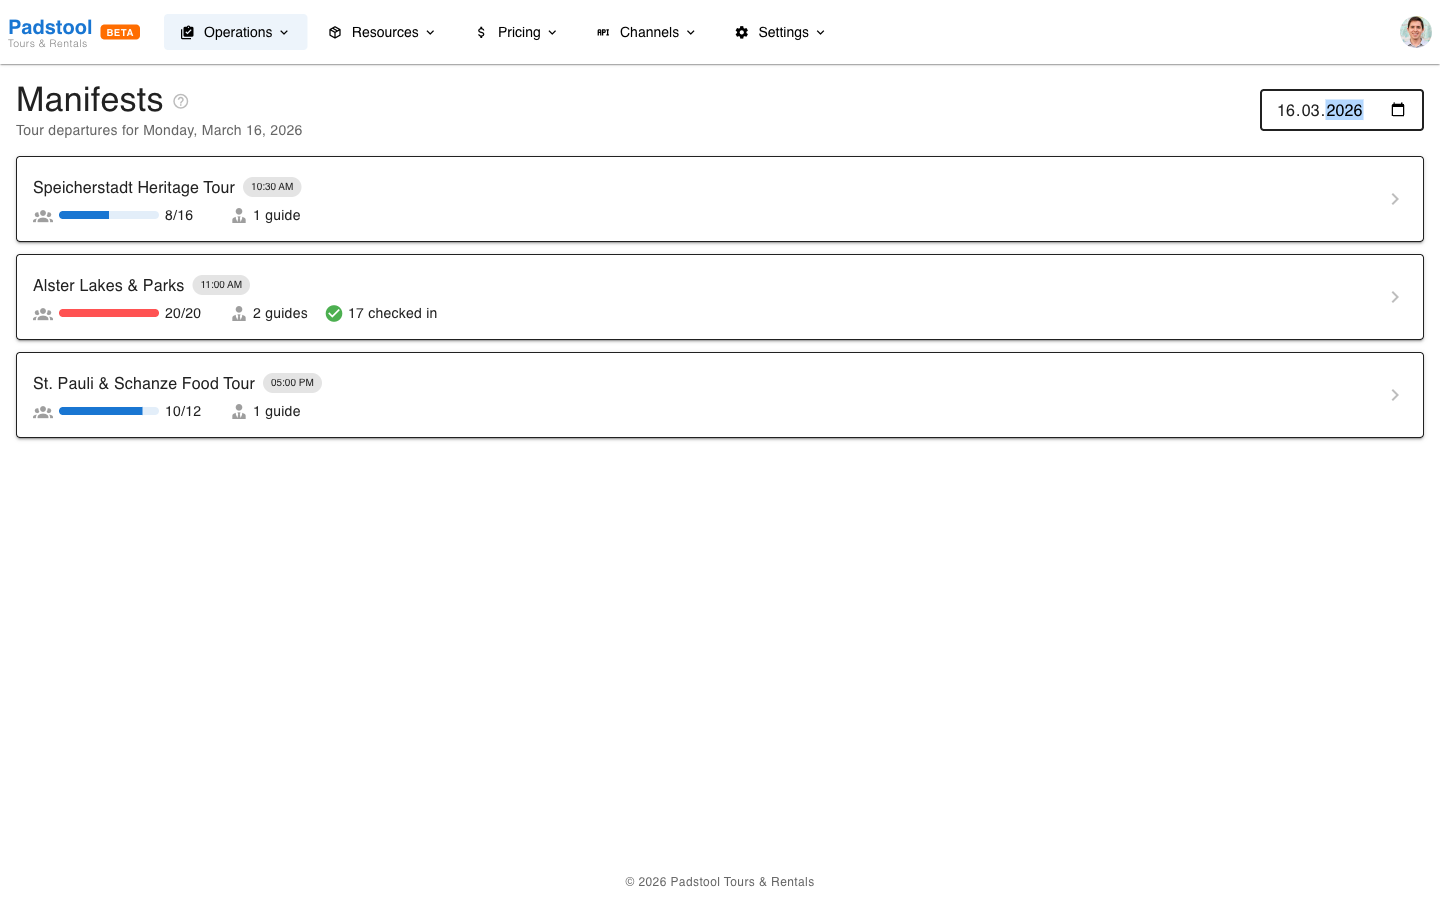This screenshot has width=1440, height=900.
Task: Click the '2 guides' label
Action: (280, 313)
